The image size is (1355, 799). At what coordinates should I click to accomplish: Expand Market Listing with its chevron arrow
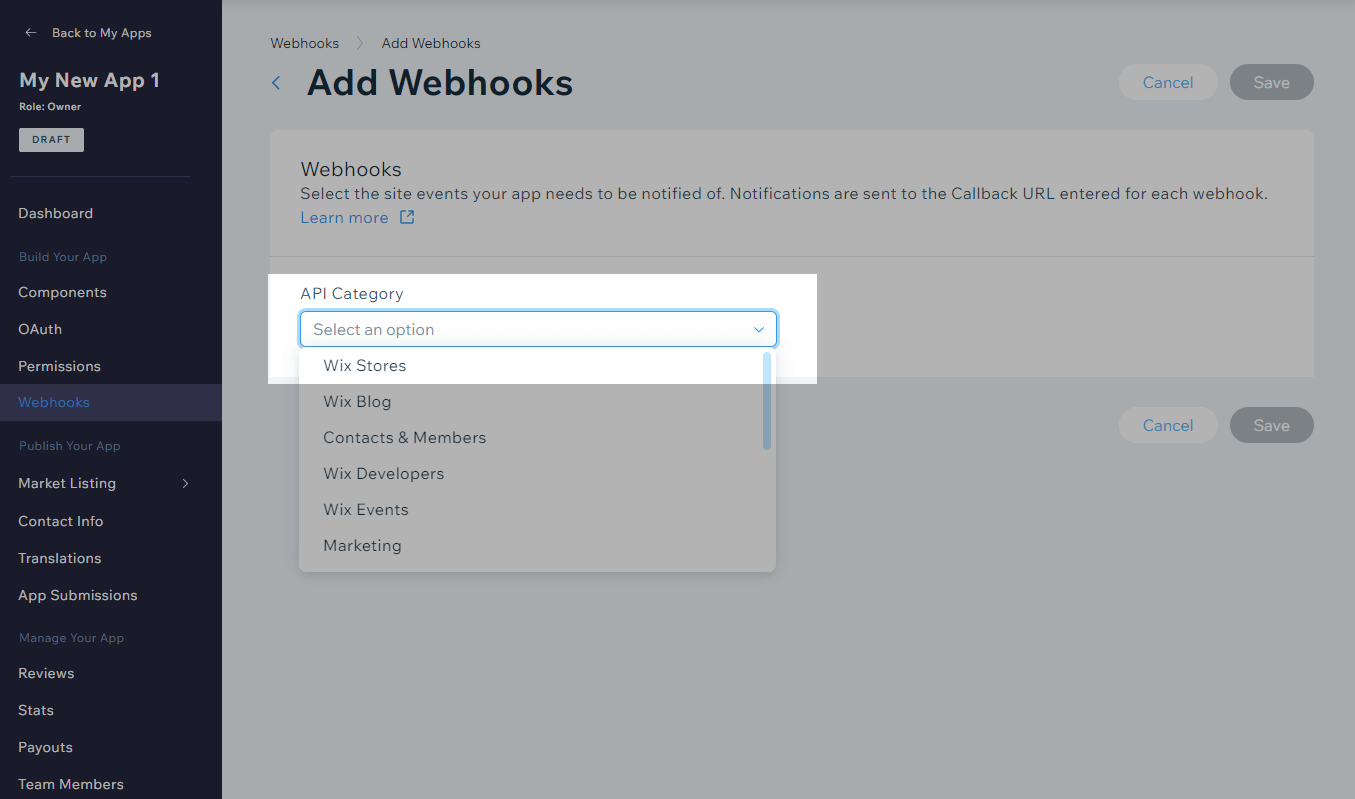coord(185,483)
